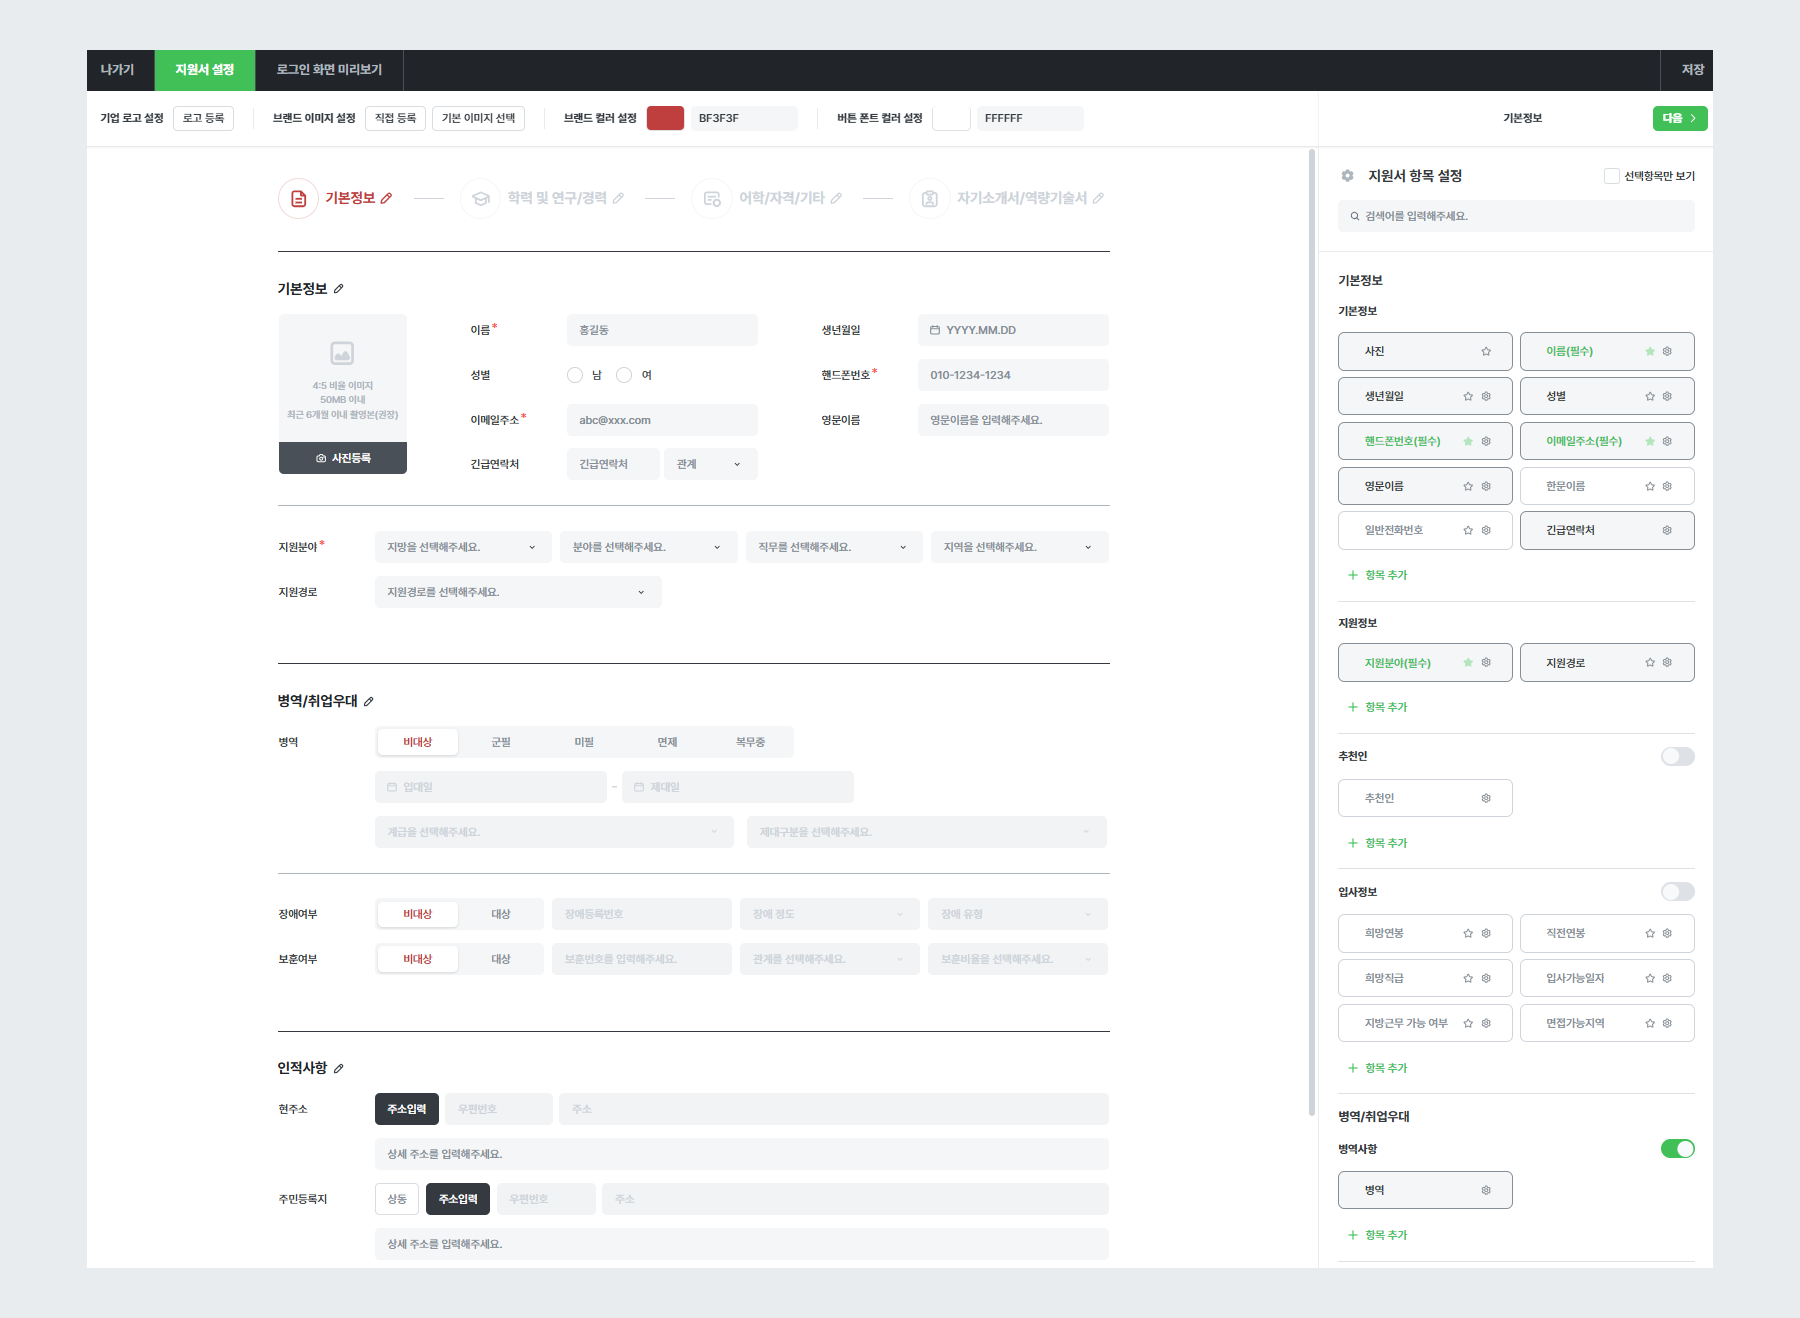Select 대상 for 보훈여부
1800x1318 pixels.
501,959
